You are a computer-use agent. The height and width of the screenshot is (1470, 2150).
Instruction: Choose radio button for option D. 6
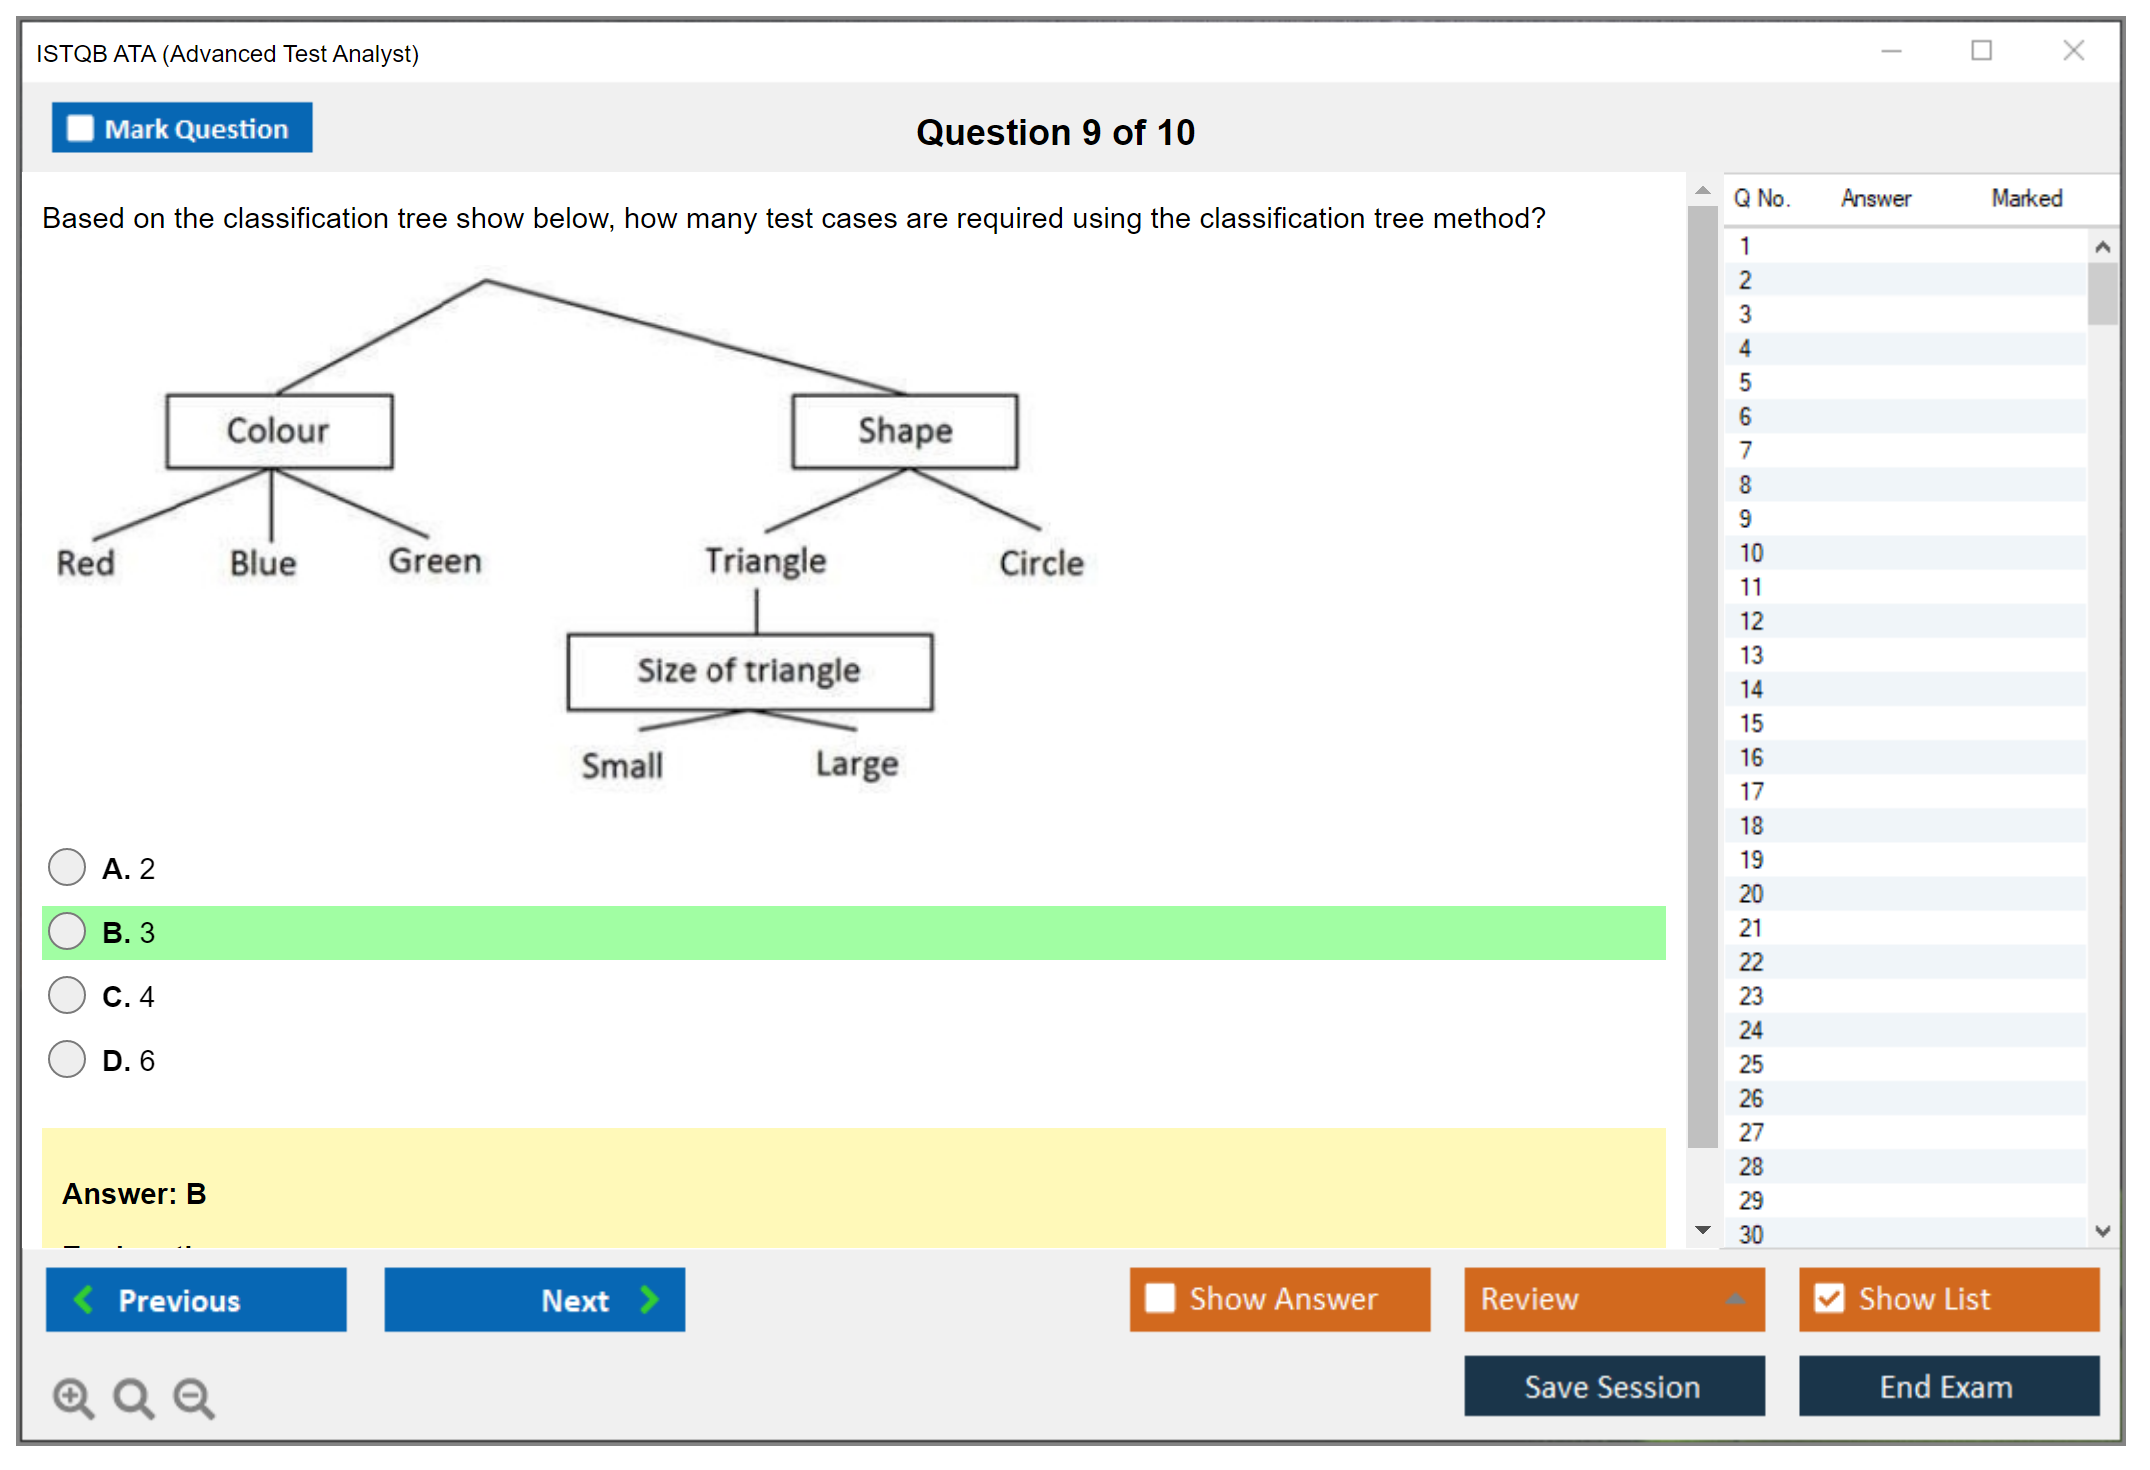tap(67, 1059)
